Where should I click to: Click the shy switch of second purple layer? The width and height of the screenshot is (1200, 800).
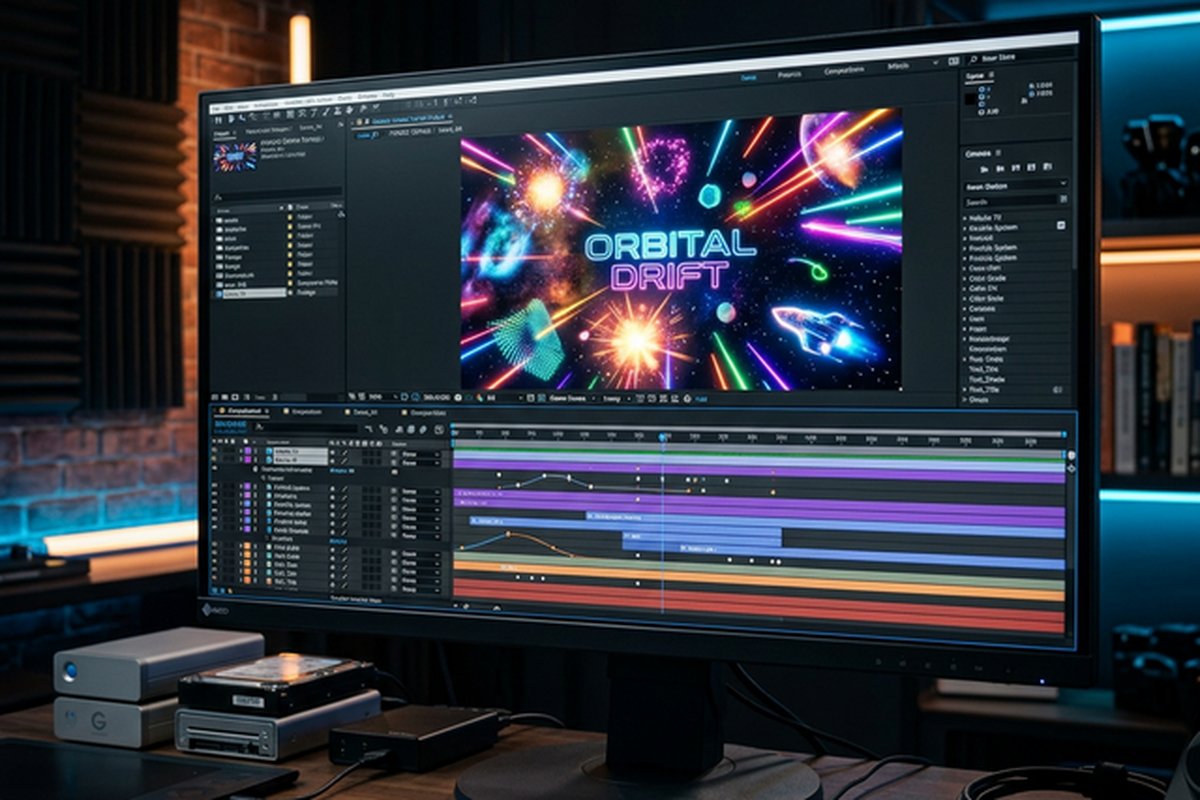click(x=332, y=460)
